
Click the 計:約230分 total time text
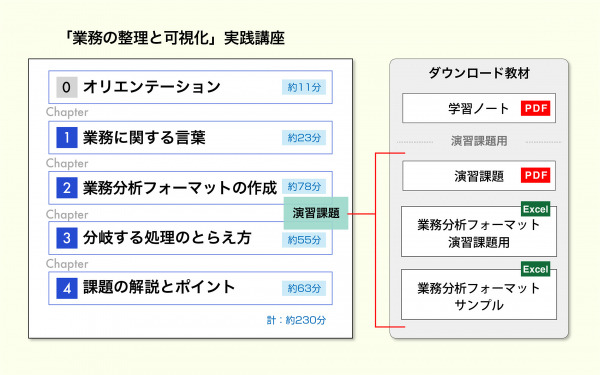(296, 320)
